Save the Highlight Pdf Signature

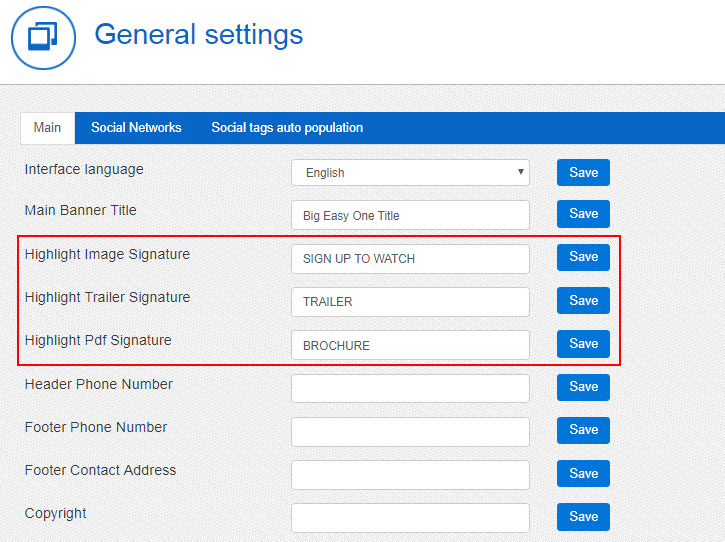click(583, 344)
